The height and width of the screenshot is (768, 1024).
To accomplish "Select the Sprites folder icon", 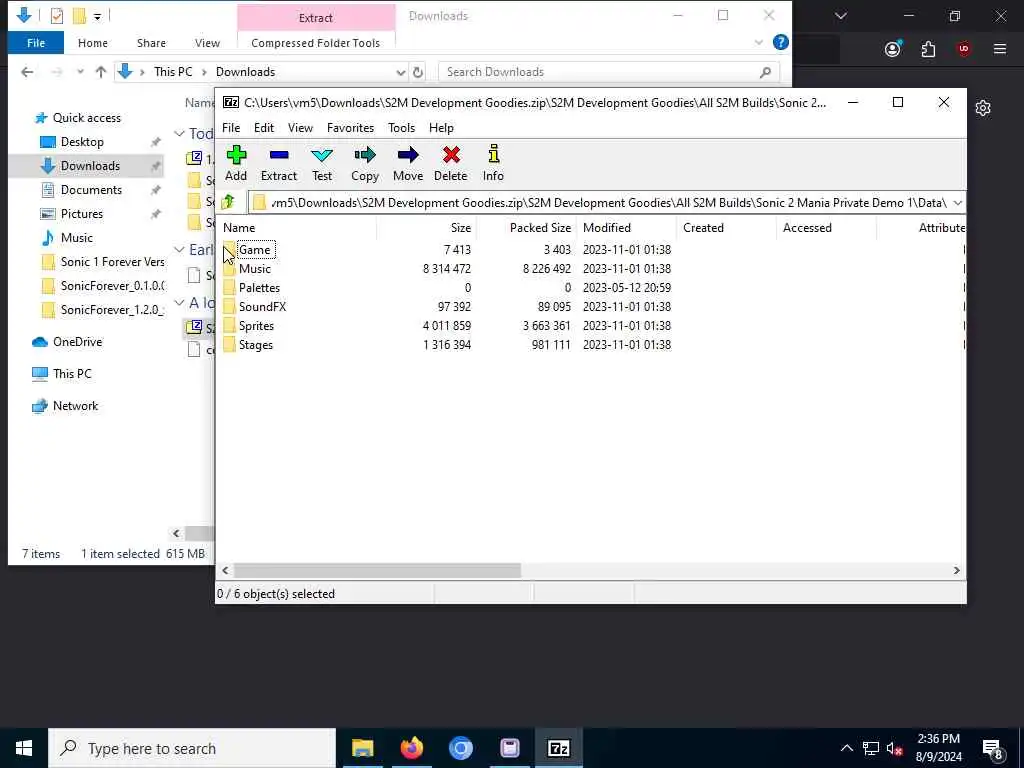I will (229, 325).
